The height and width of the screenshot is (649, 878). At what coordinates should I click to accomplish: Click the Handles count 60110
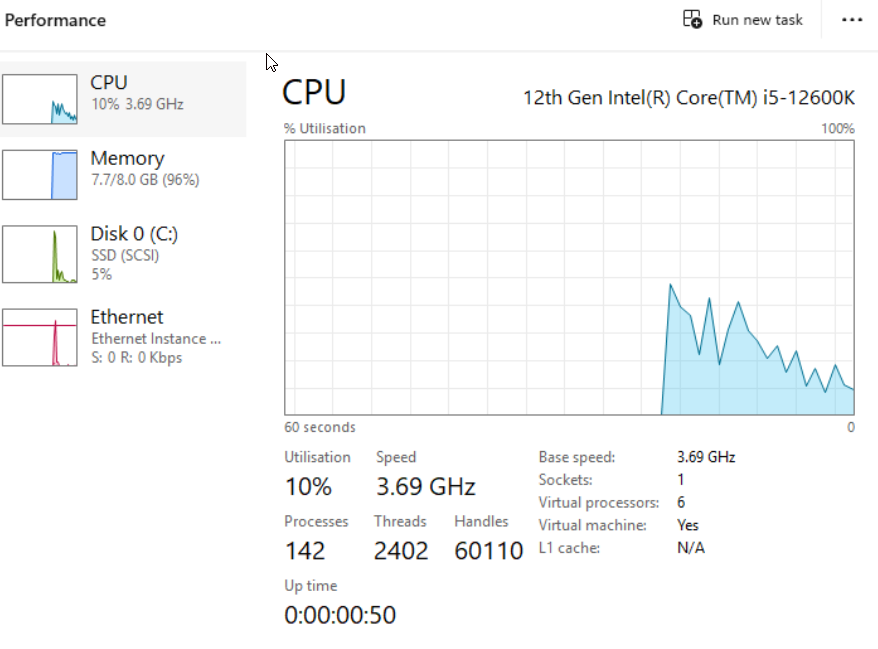tap(489, 551)
